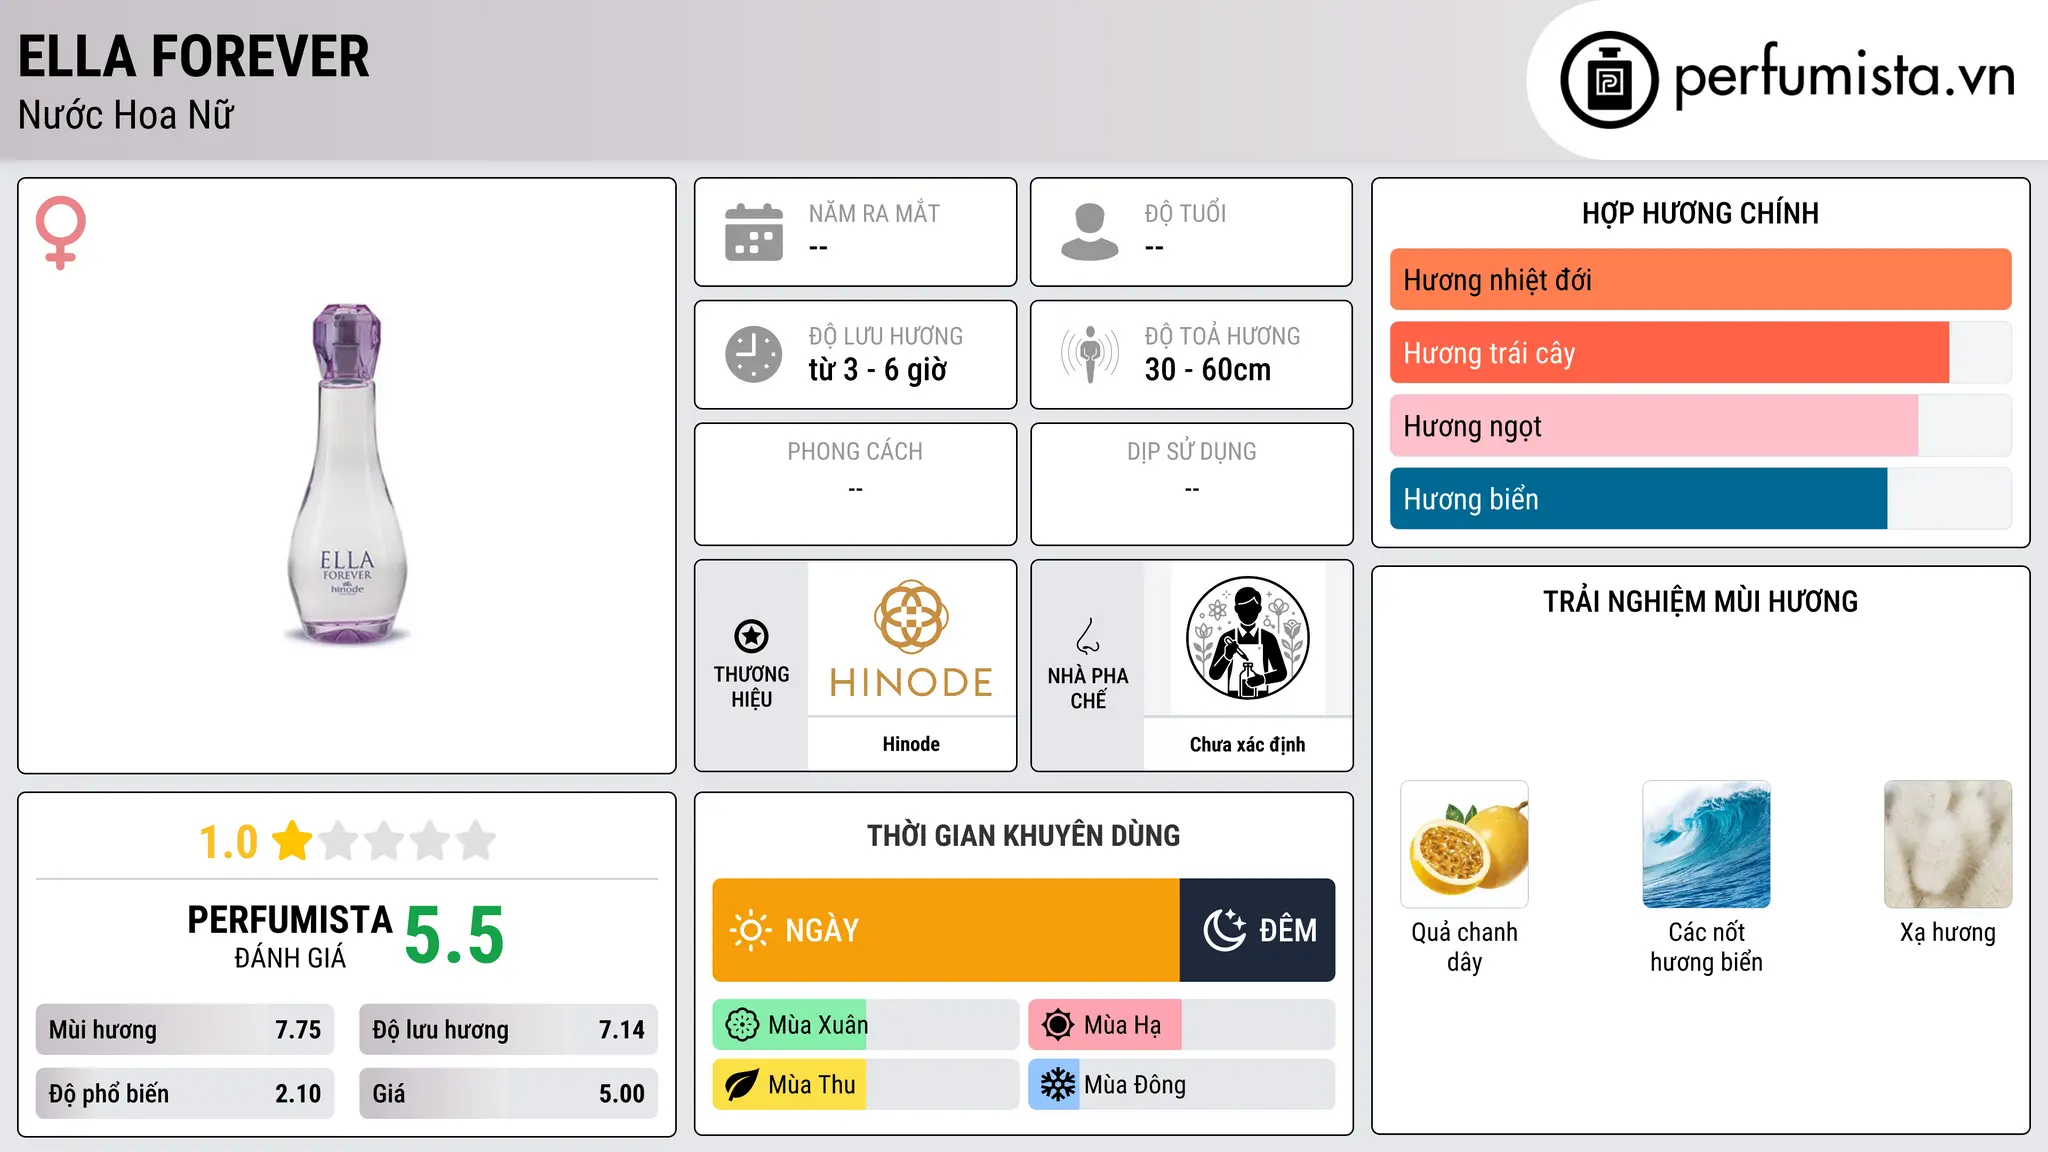
Task: Click the Các nốt hương biển label
Action: point(1706,947)
